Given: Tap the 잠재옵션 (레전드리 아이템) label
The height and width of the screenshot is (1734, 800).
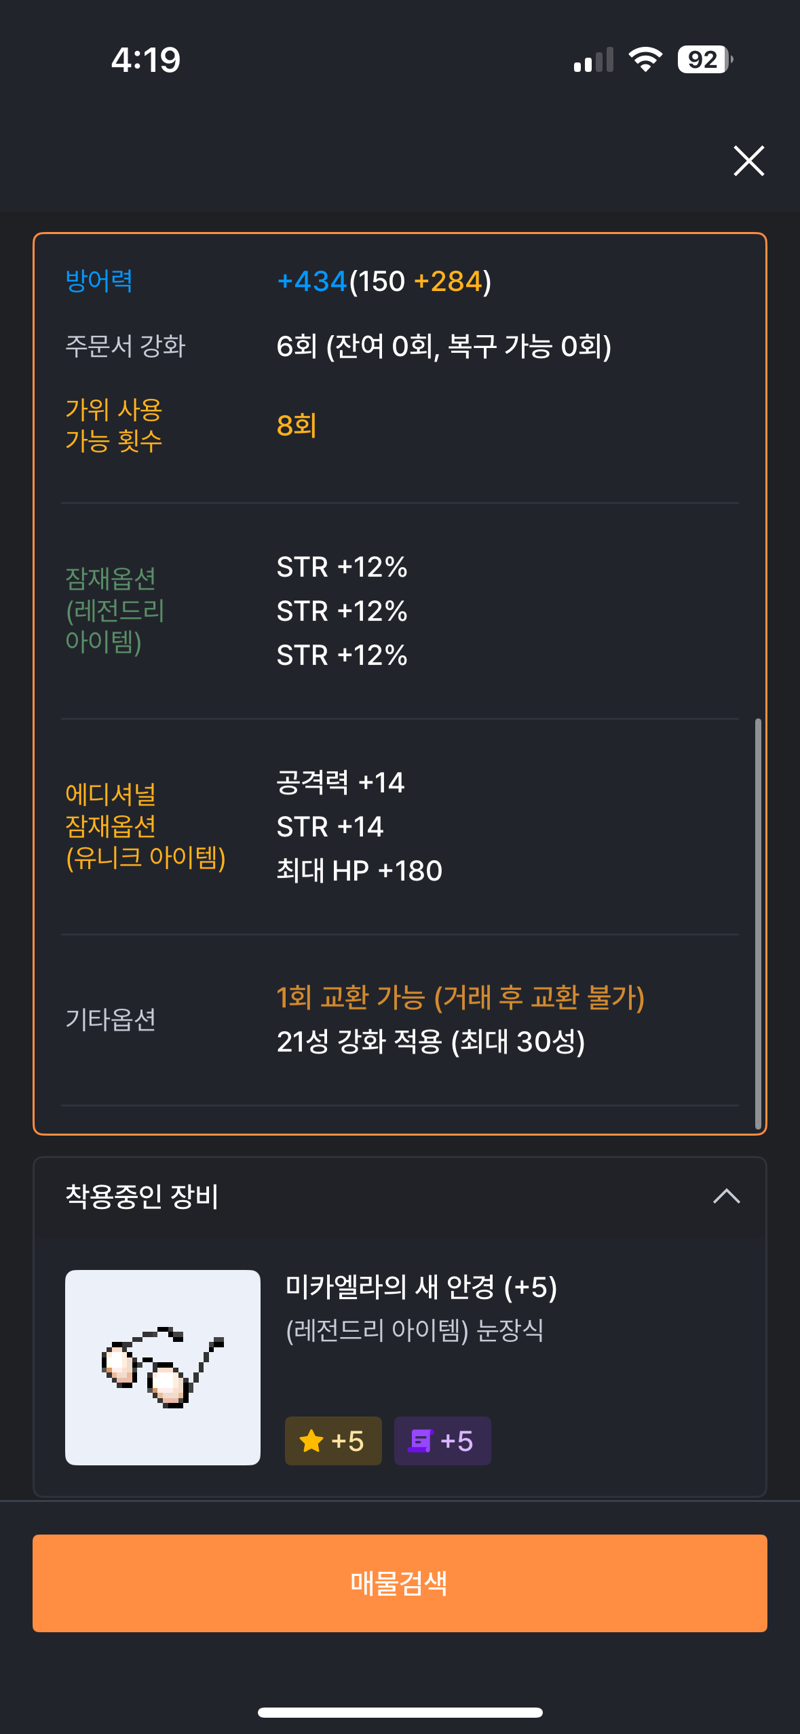Looking at the screenshot, I should (x=114, y=610).
